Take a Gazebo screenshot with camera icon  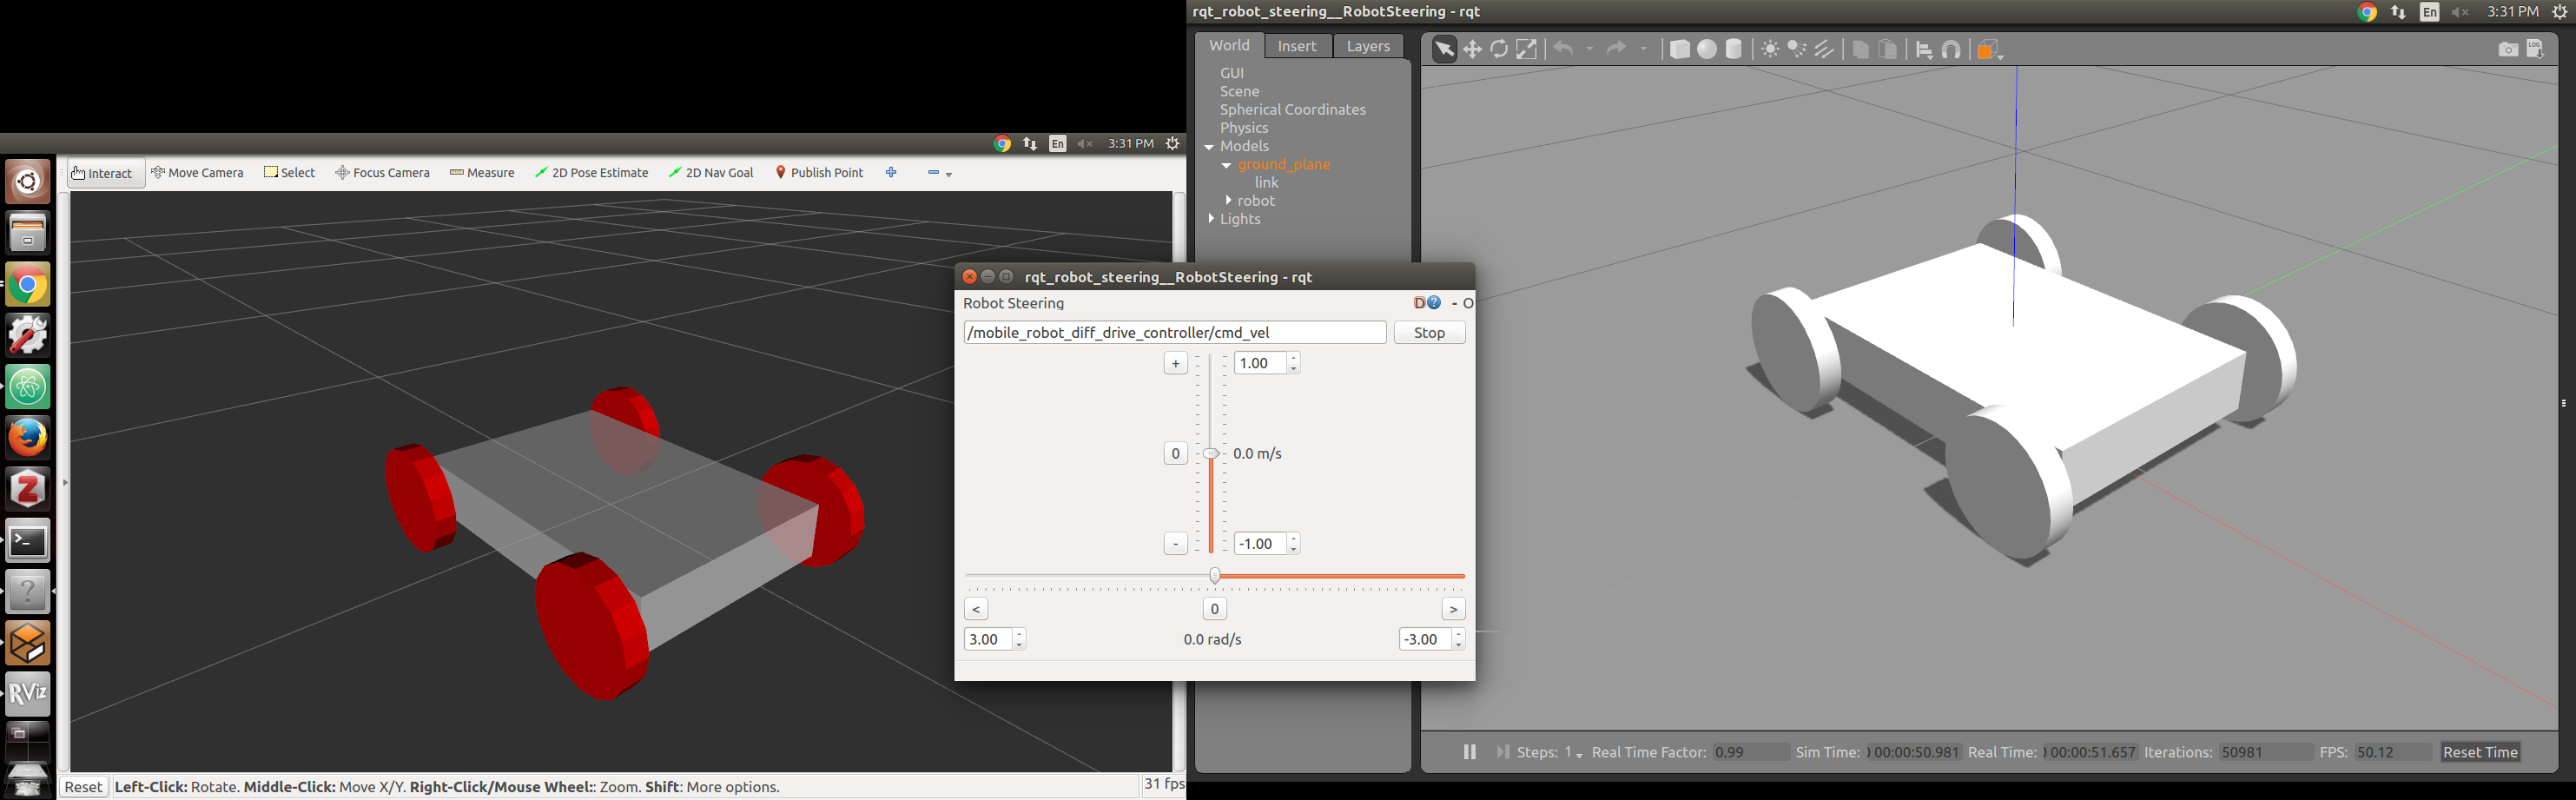(2508, 49)
